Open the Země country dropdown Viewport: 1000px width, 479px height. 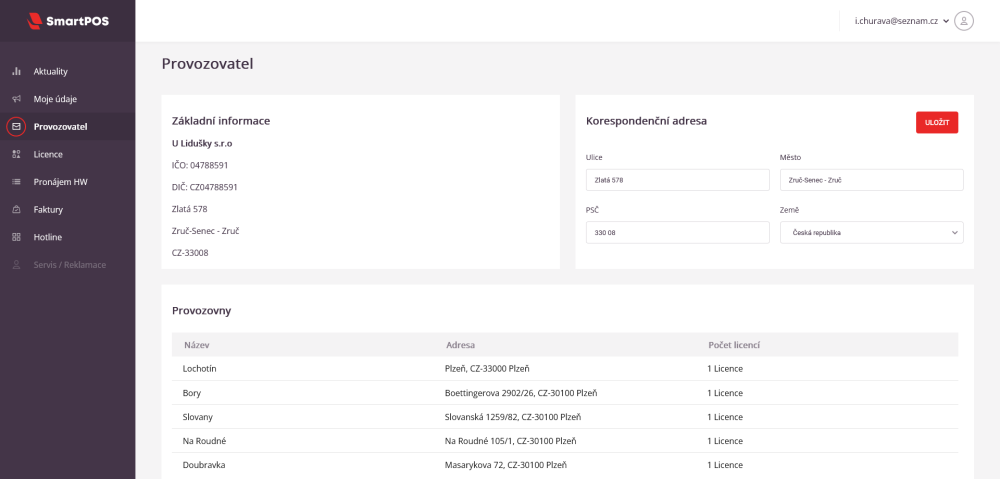click(871, 232)
